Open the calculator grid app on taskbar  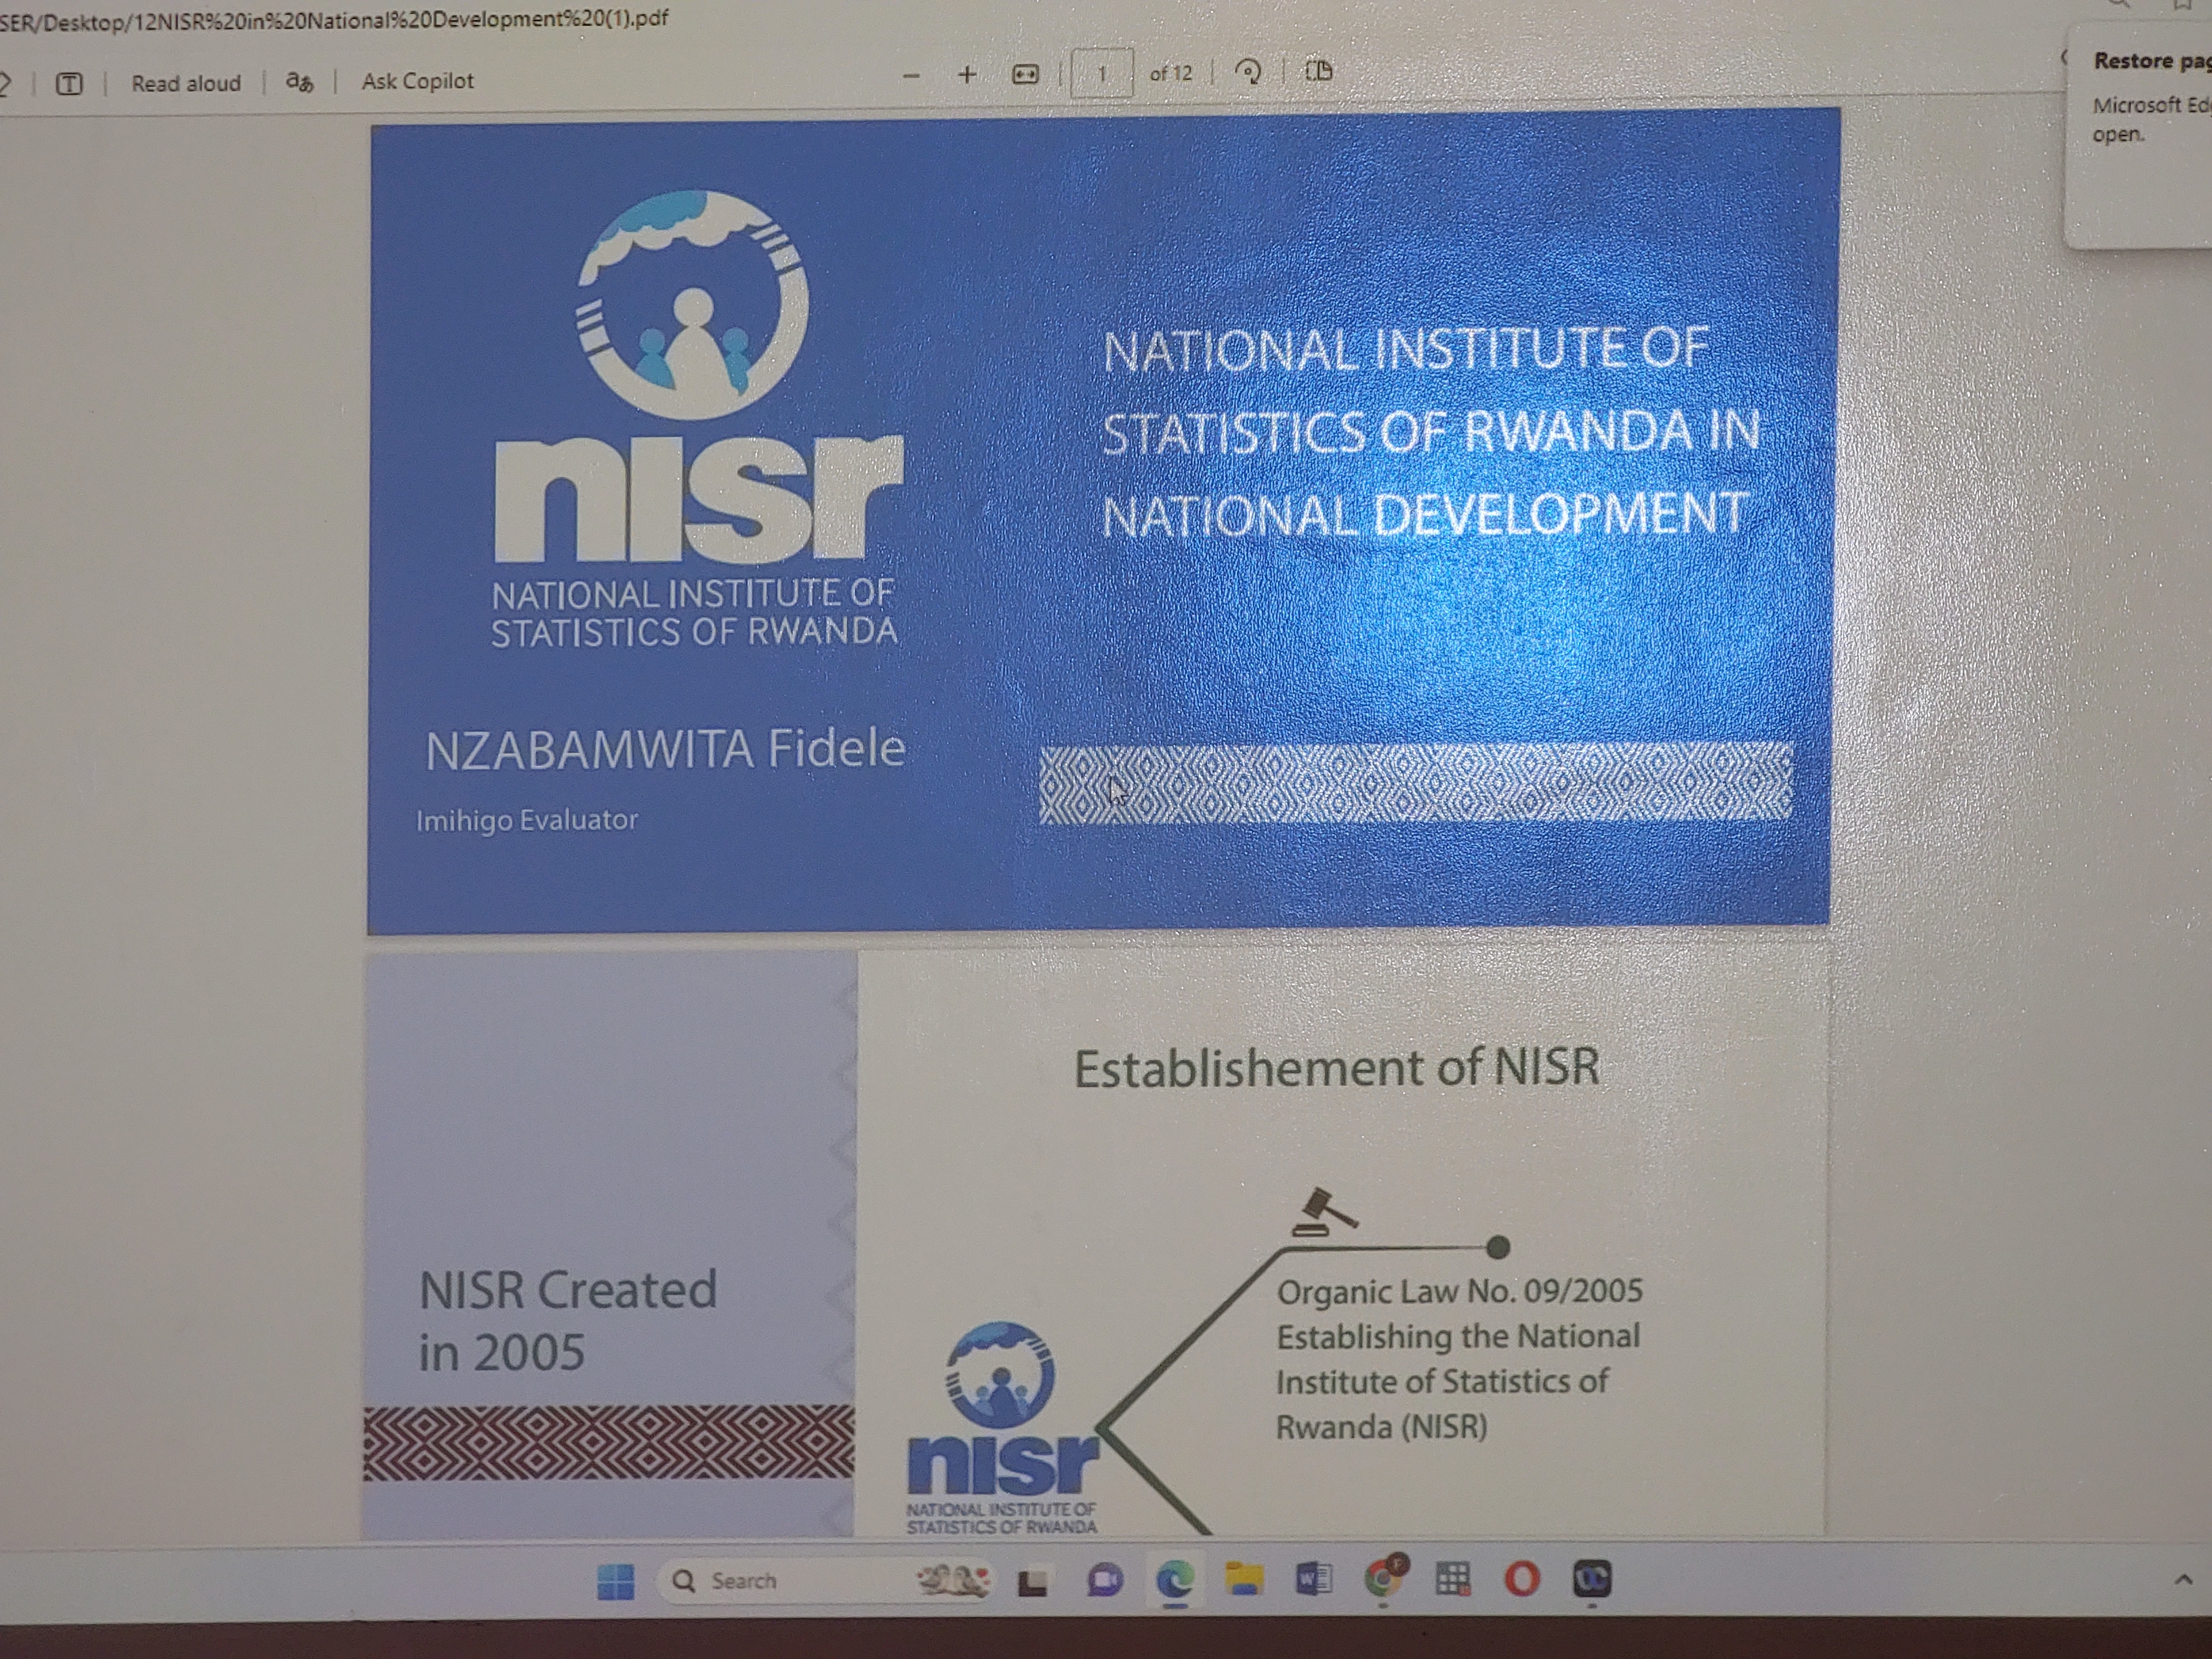(1452, 1579)
